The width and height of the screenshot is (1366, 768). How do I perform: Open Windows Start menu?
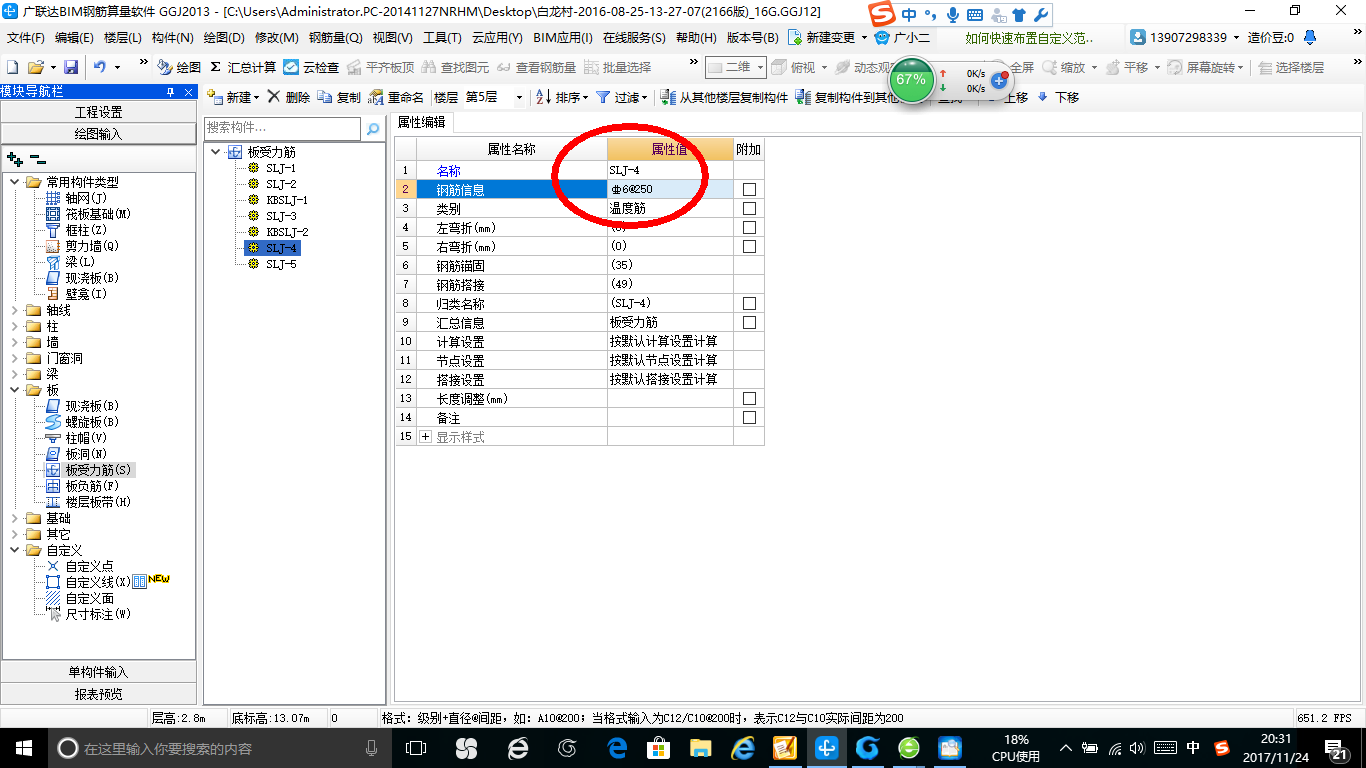[23, 747]
